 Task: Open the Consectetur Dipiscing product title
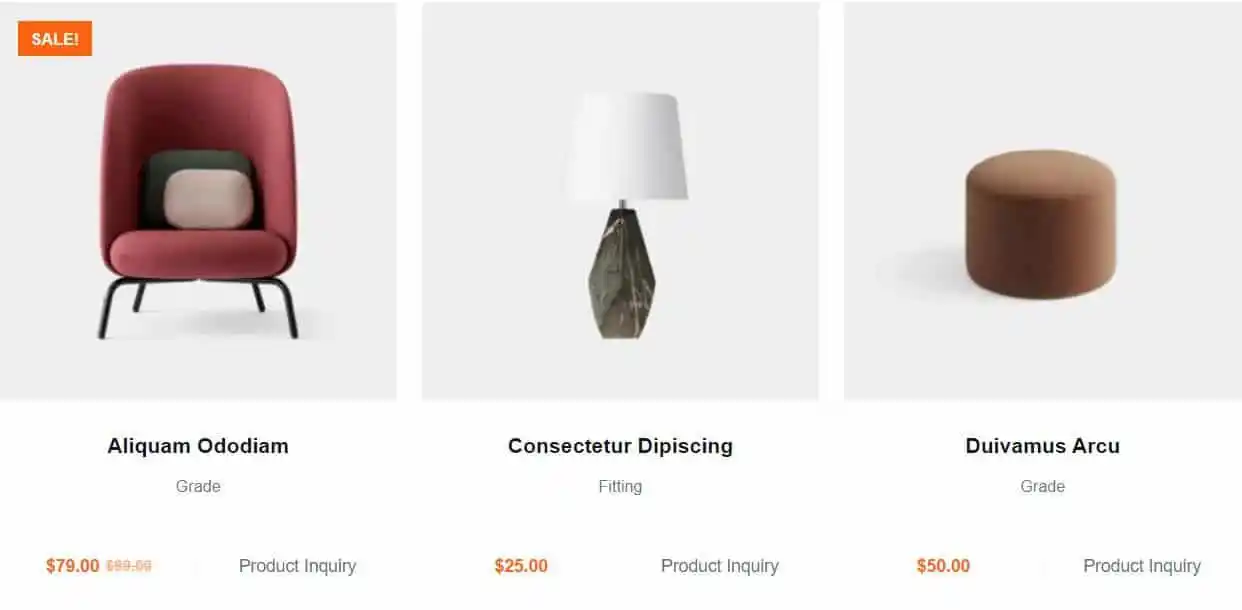[620, 446]
